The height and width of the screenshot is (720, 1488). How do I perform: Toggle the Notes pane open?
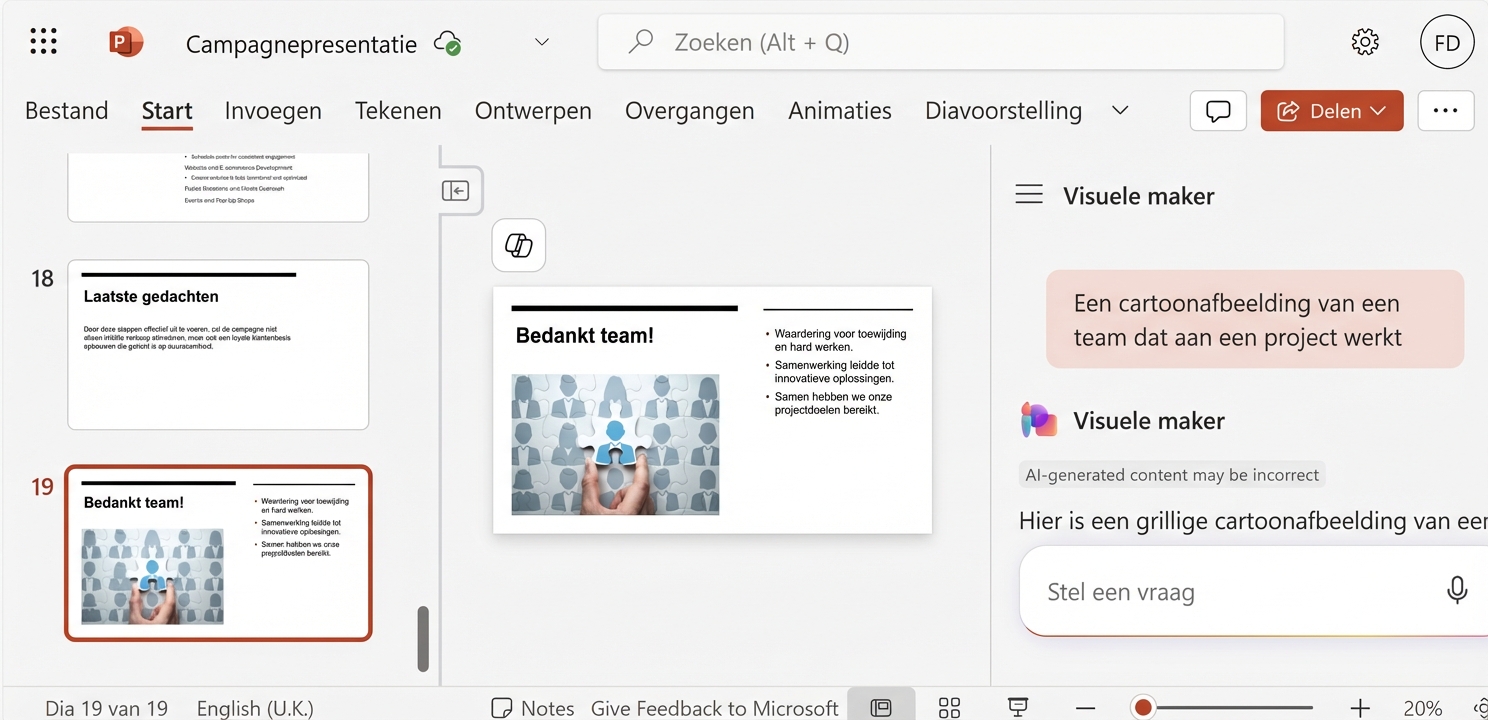[x=531, y=707]
